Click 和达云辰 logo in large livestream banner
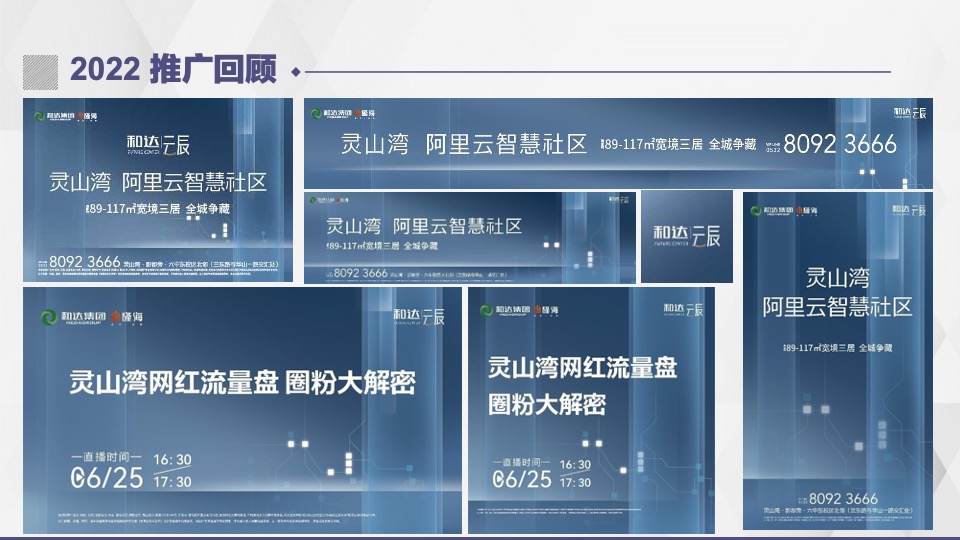 tap(419, 316)
